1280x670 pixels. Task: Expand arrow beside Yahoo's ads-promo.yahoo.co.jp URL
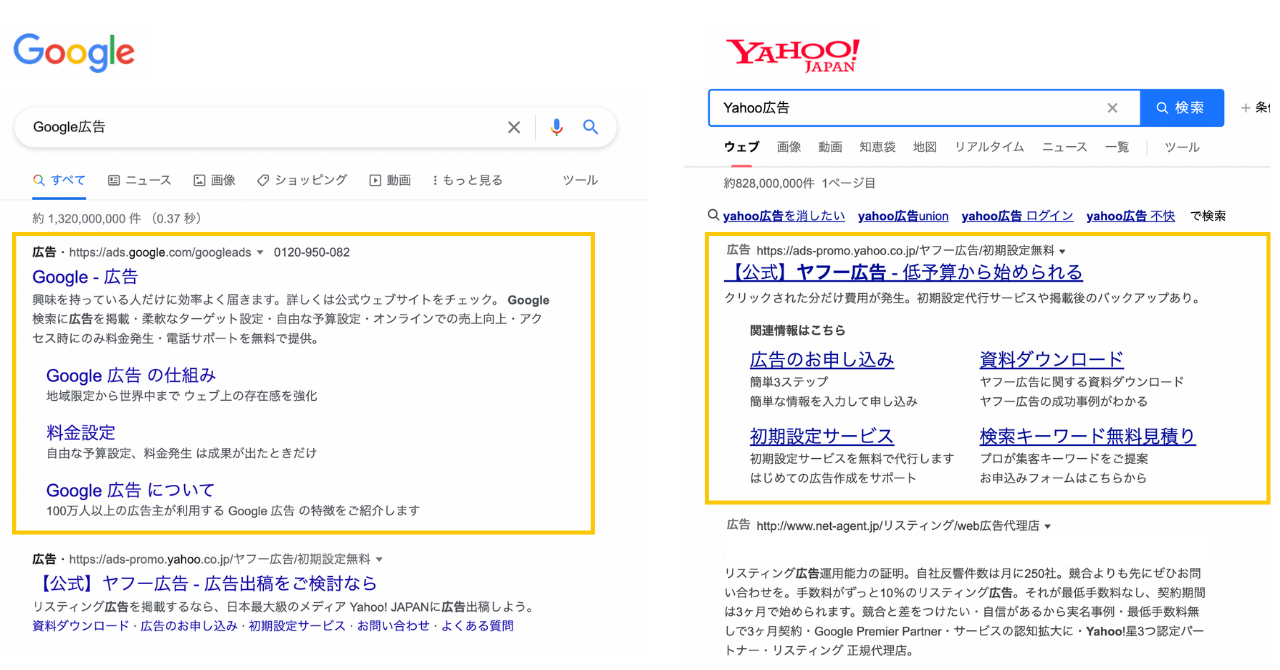click(x=1063, y=251)
